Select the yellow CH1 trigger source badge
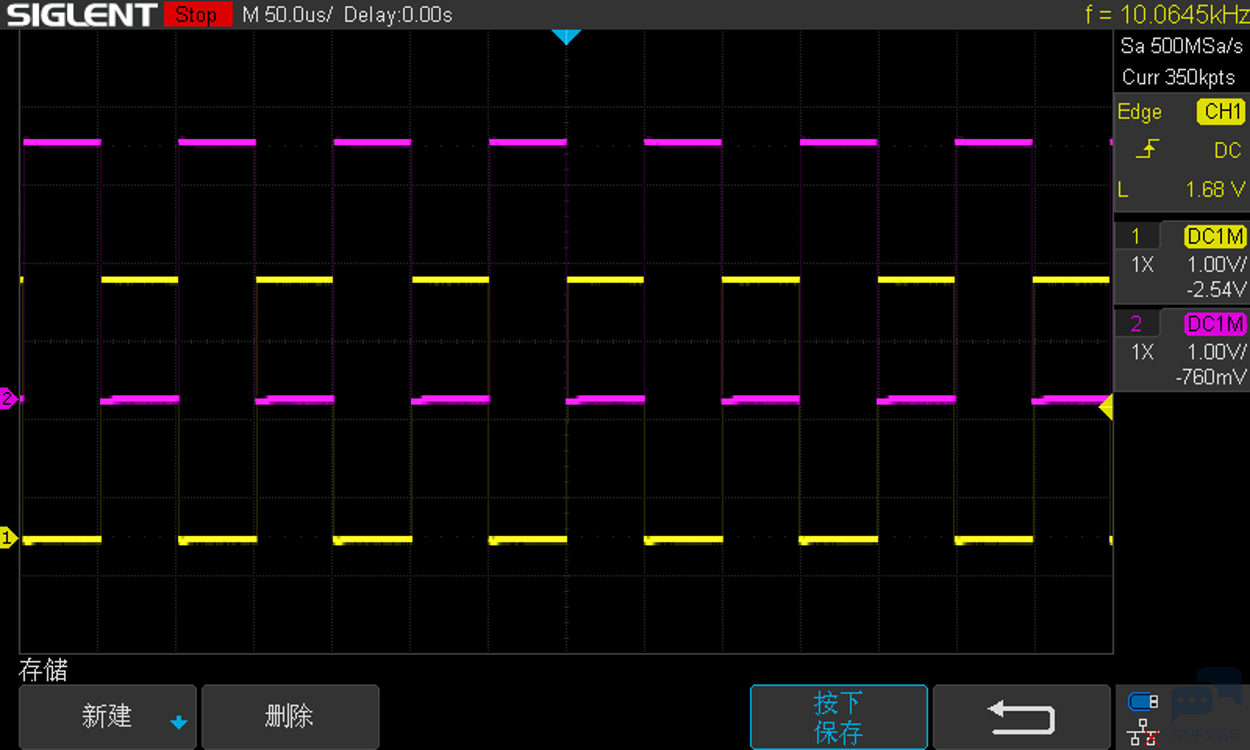Image resolution: width=1250 pixels, height=750 pixels. click(x=1221, y=112)
